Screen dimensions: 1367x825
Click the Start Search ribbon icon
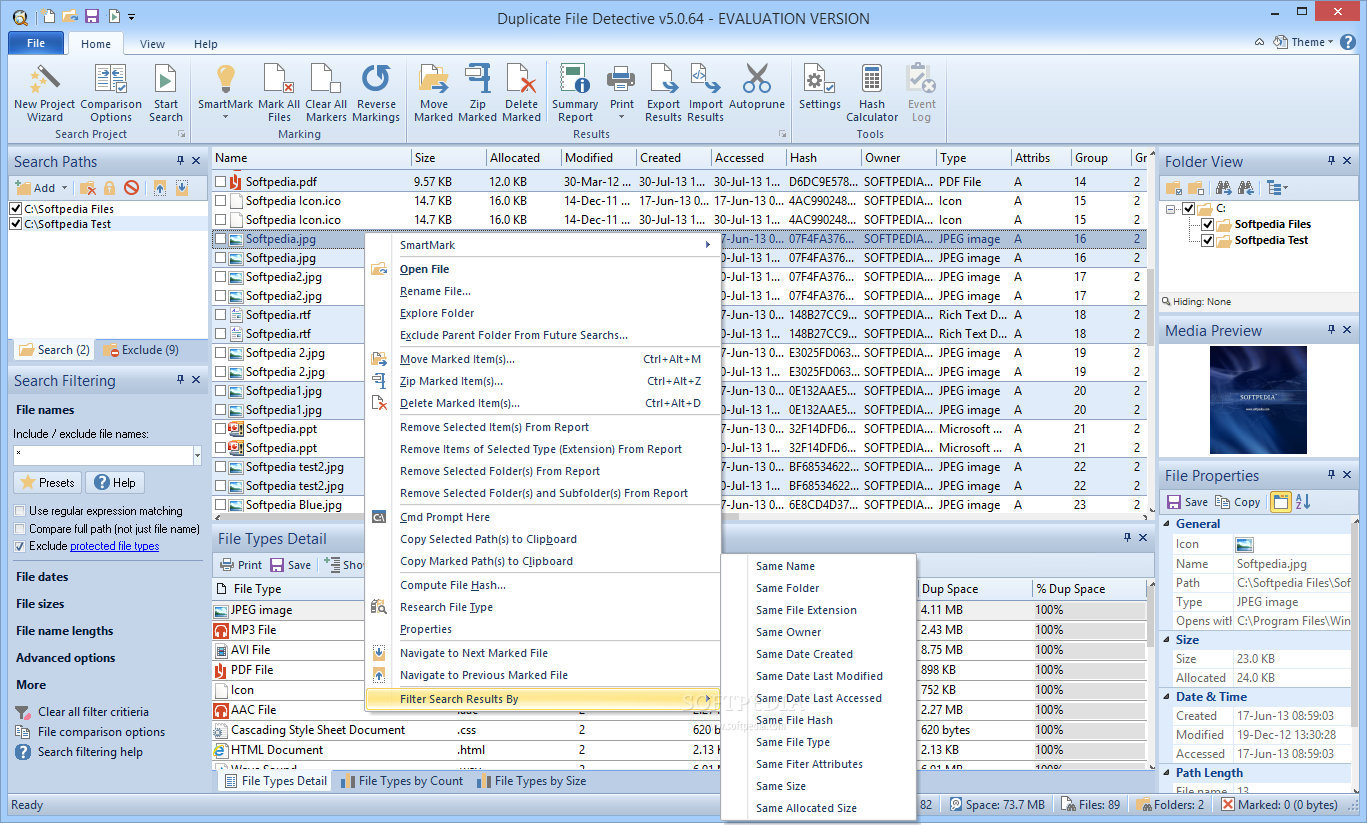click(166, 93)
